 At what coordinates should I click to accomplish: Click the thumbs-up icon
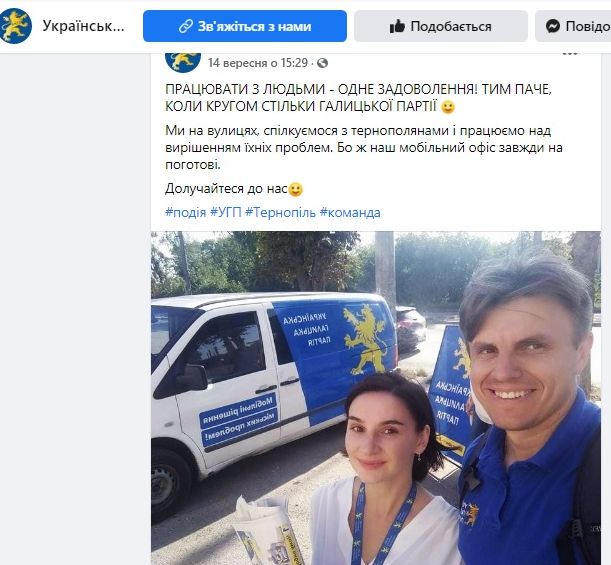coord(397,26)
